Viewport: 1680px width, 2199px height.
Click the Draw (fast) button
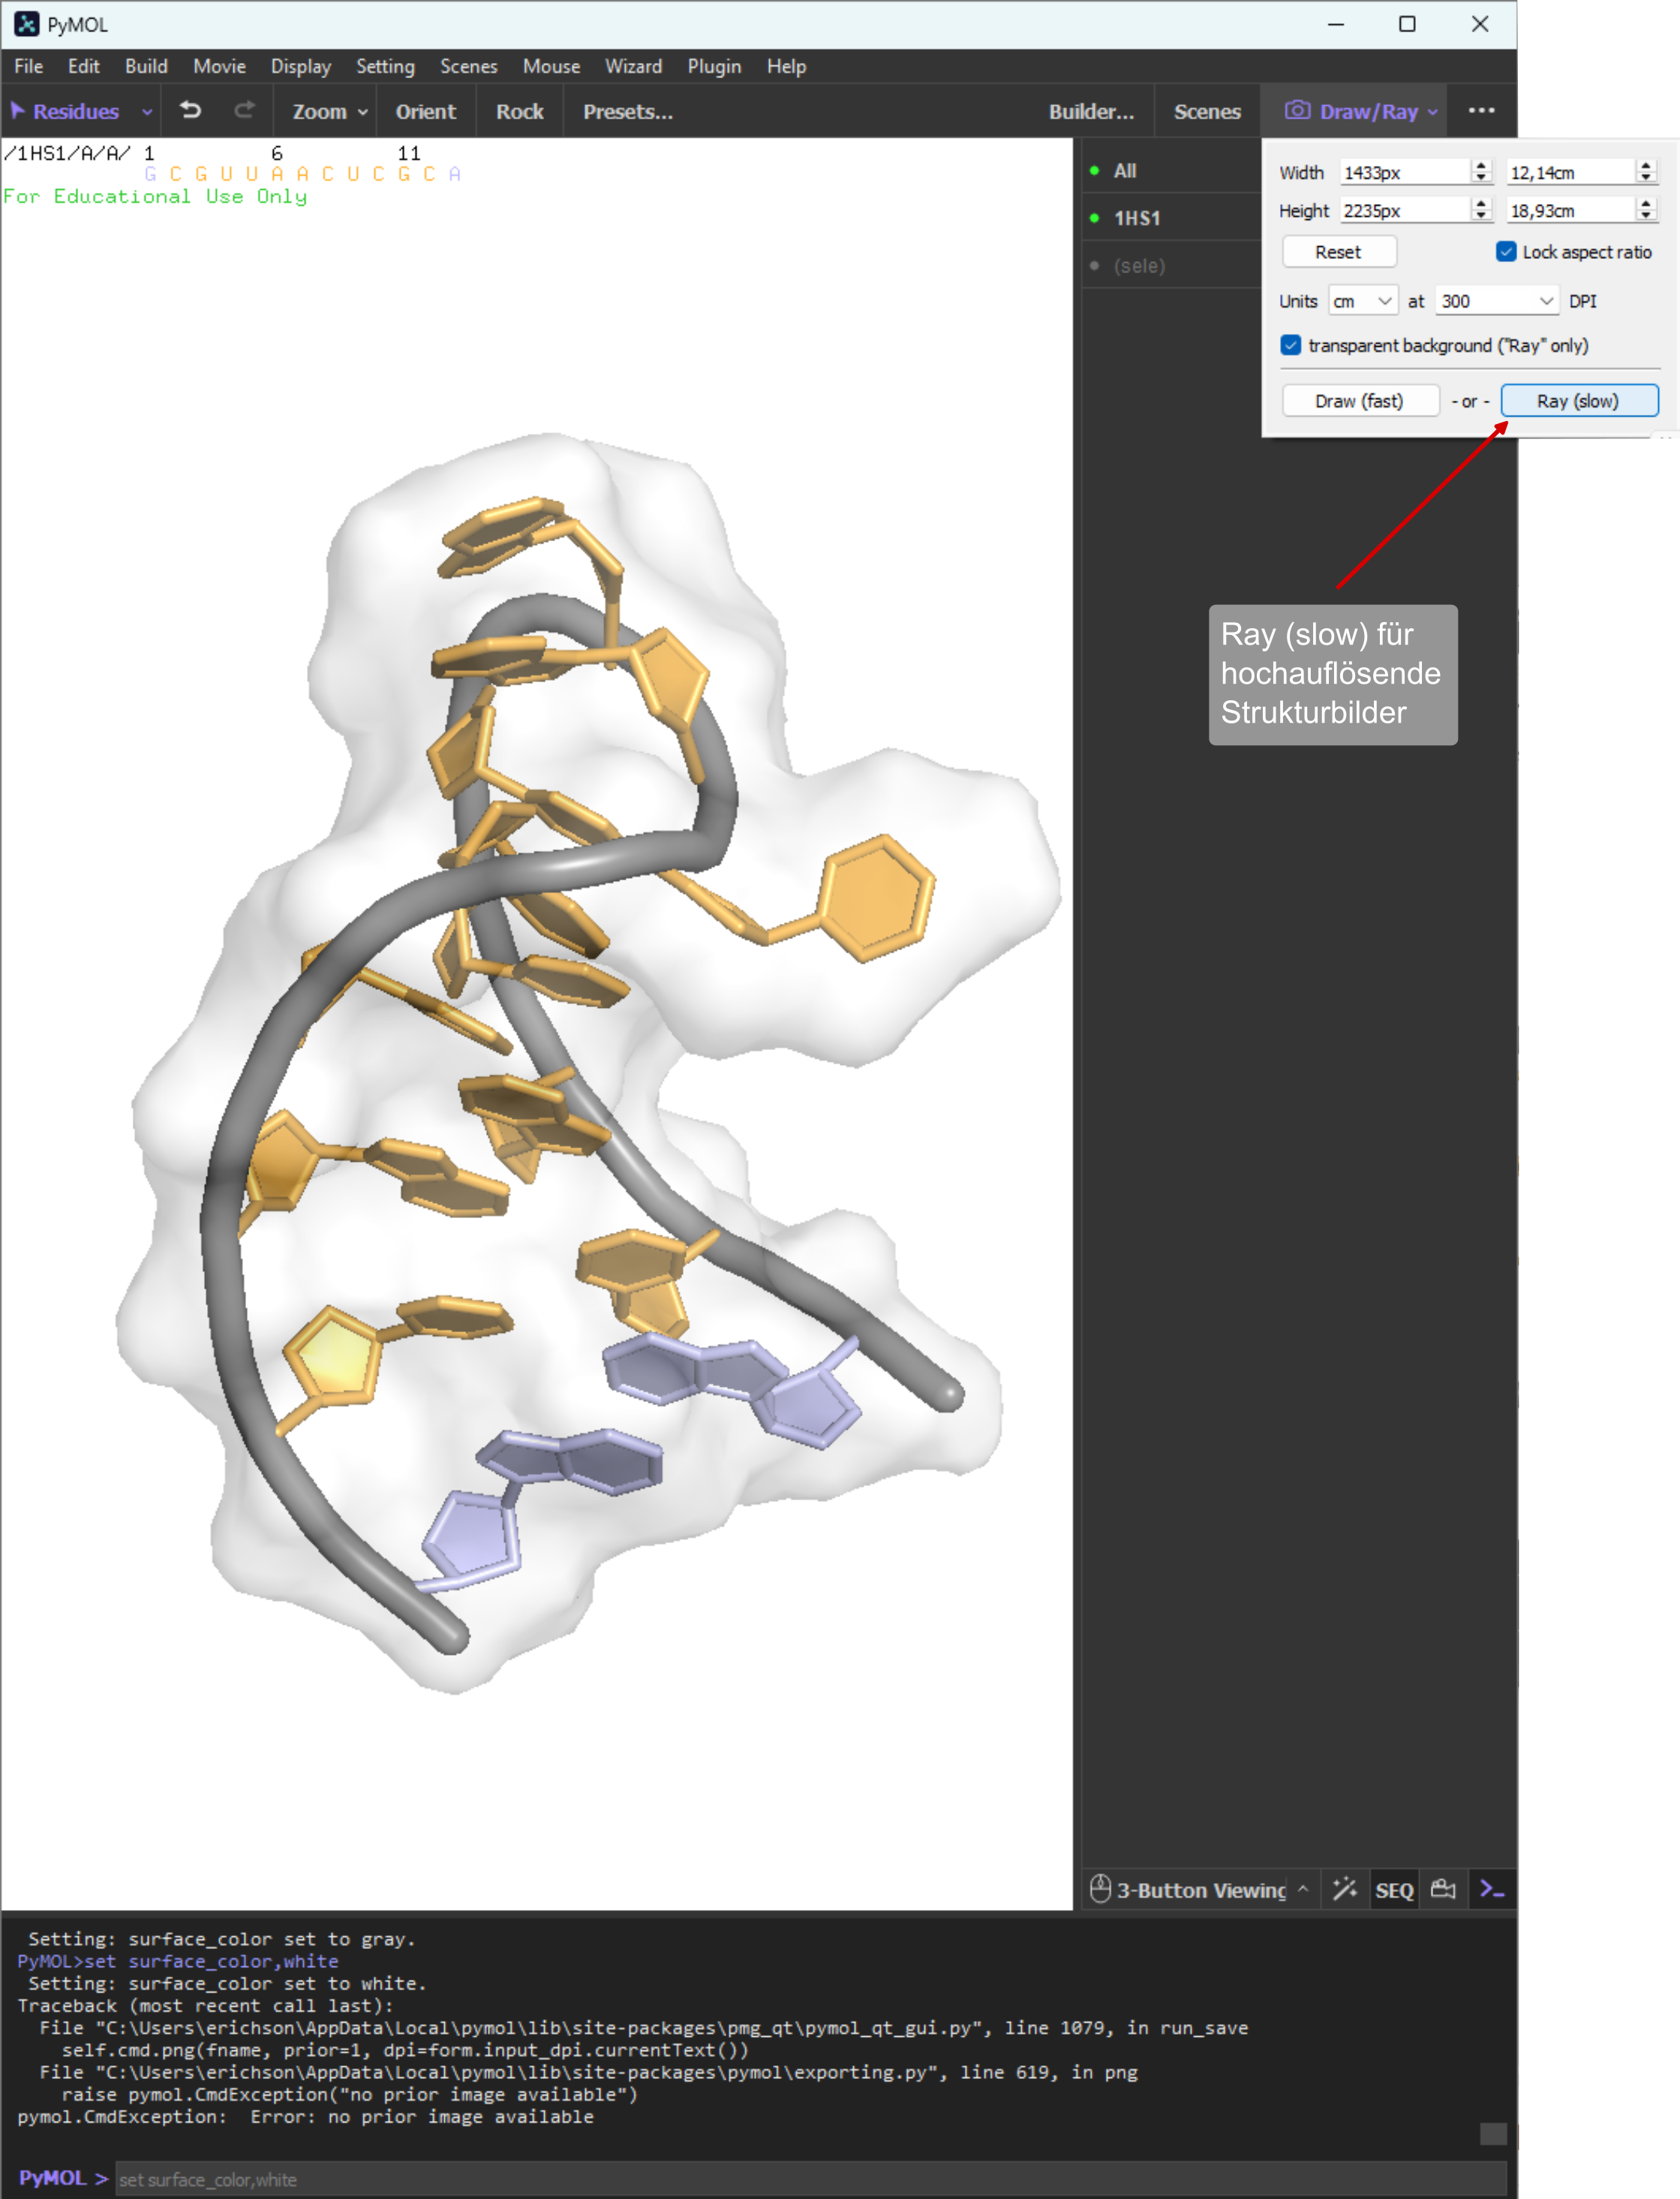point(1359,401)
